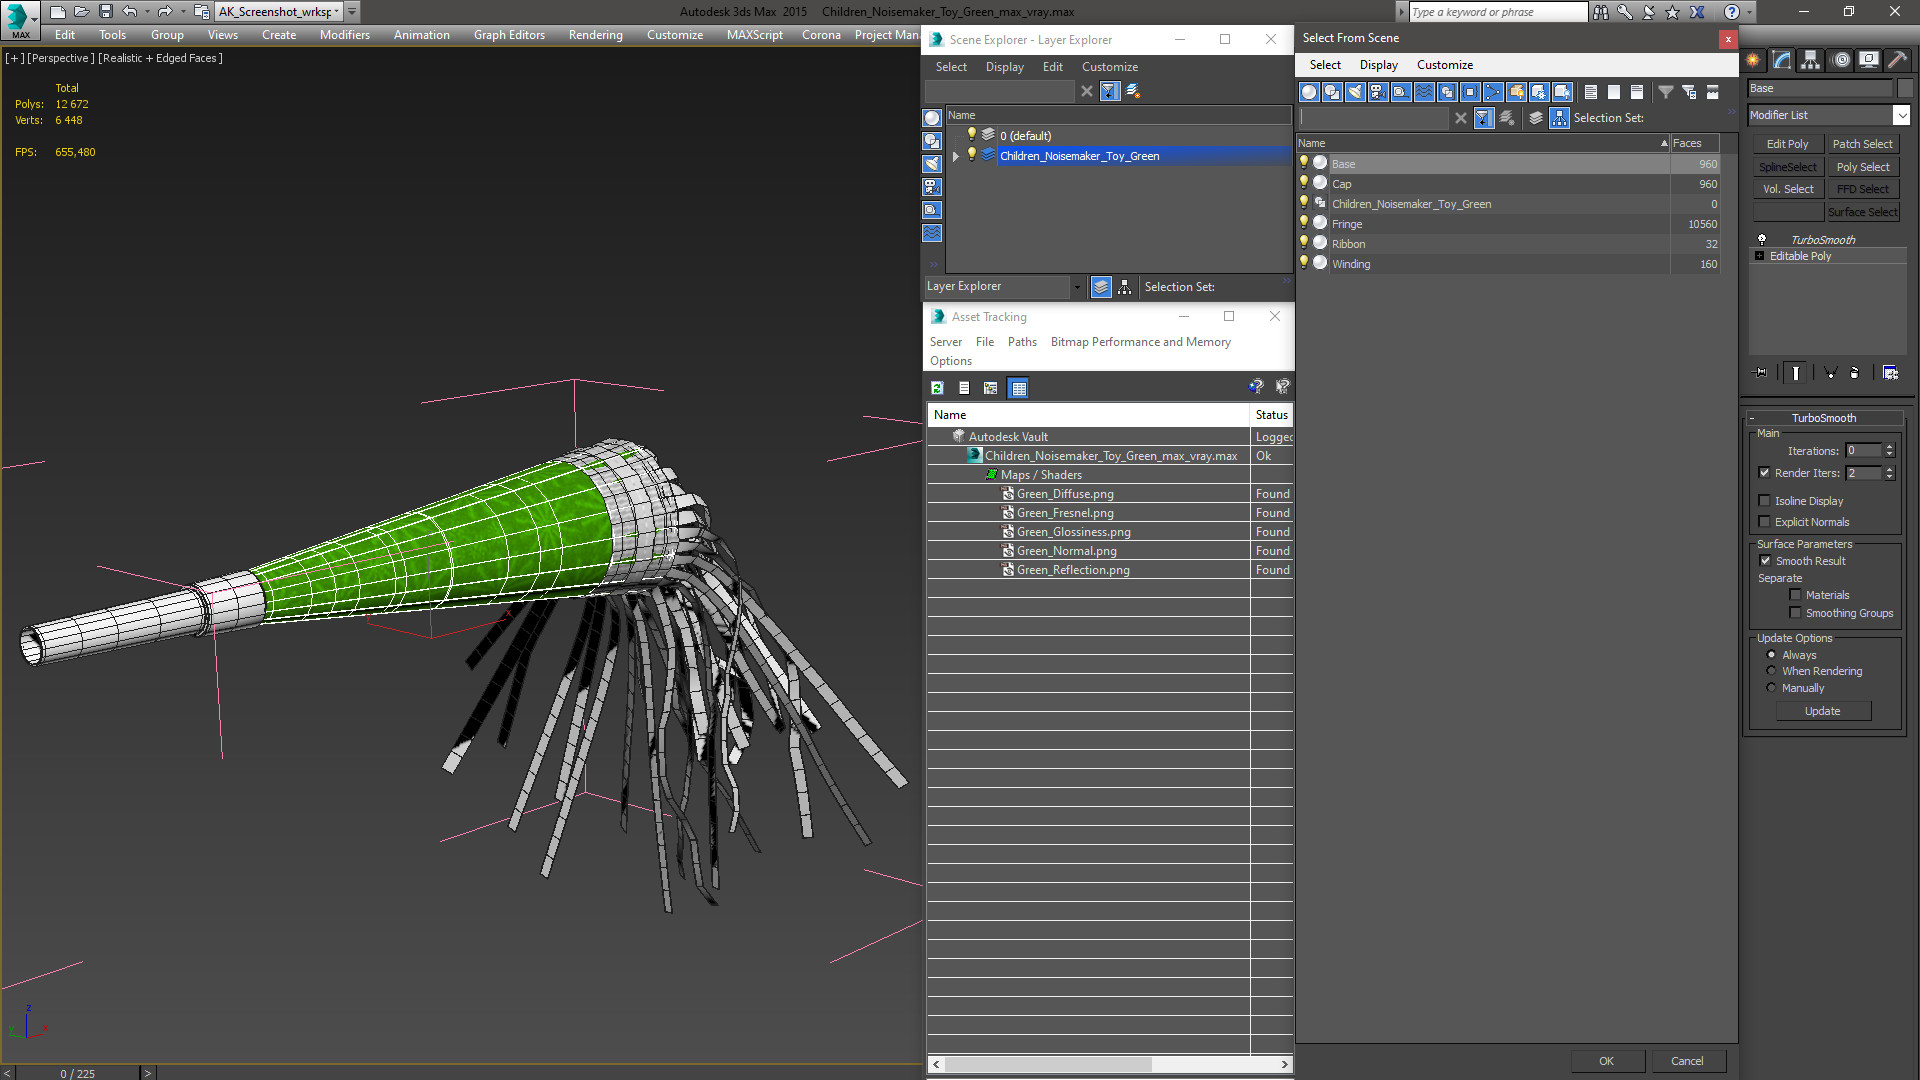Viewport: 1920px width, 1080px height.
Task: Select the When Rendering radio button
Action: pos(1772,671)
